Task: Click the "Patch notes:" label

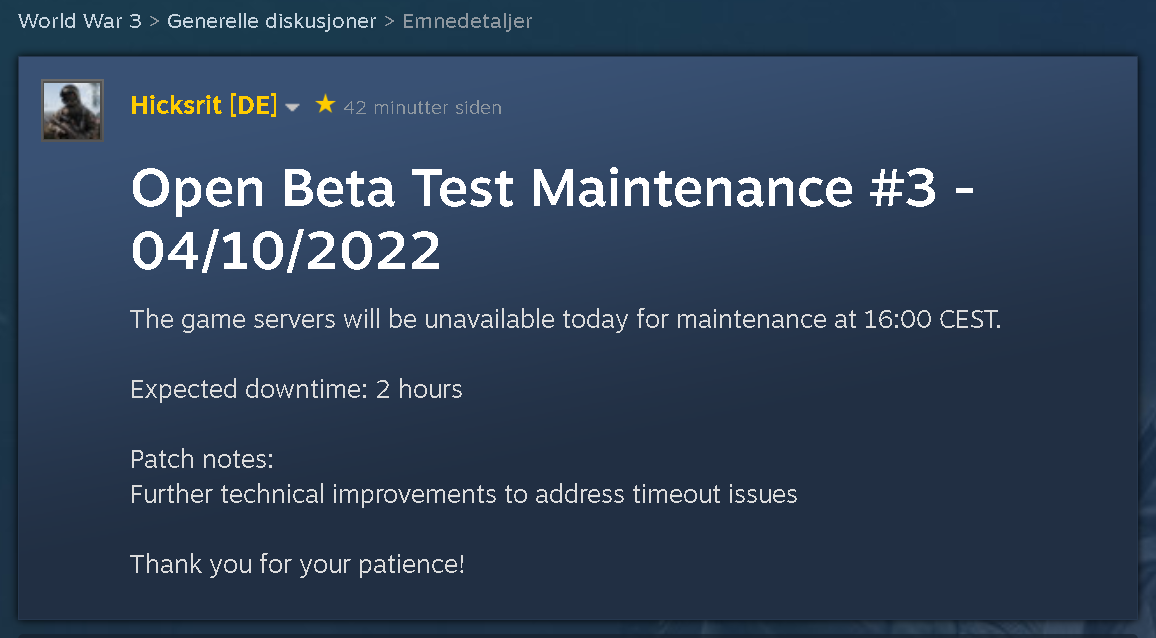Action: coord(202,460)
